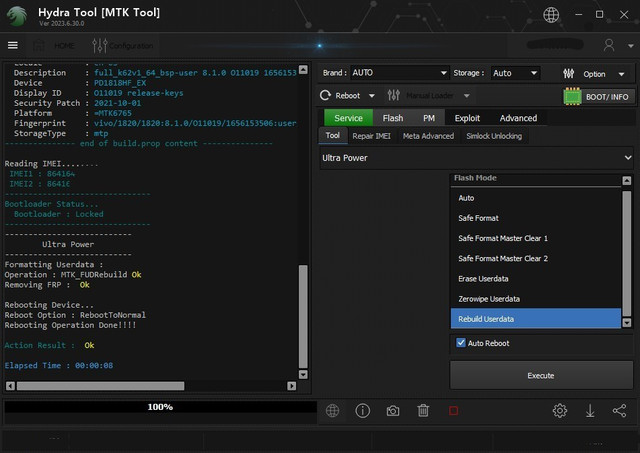Expand the Option dropdown arrow
The height and width of the screenshot is (453, 640).
click(x=621, y=74)
